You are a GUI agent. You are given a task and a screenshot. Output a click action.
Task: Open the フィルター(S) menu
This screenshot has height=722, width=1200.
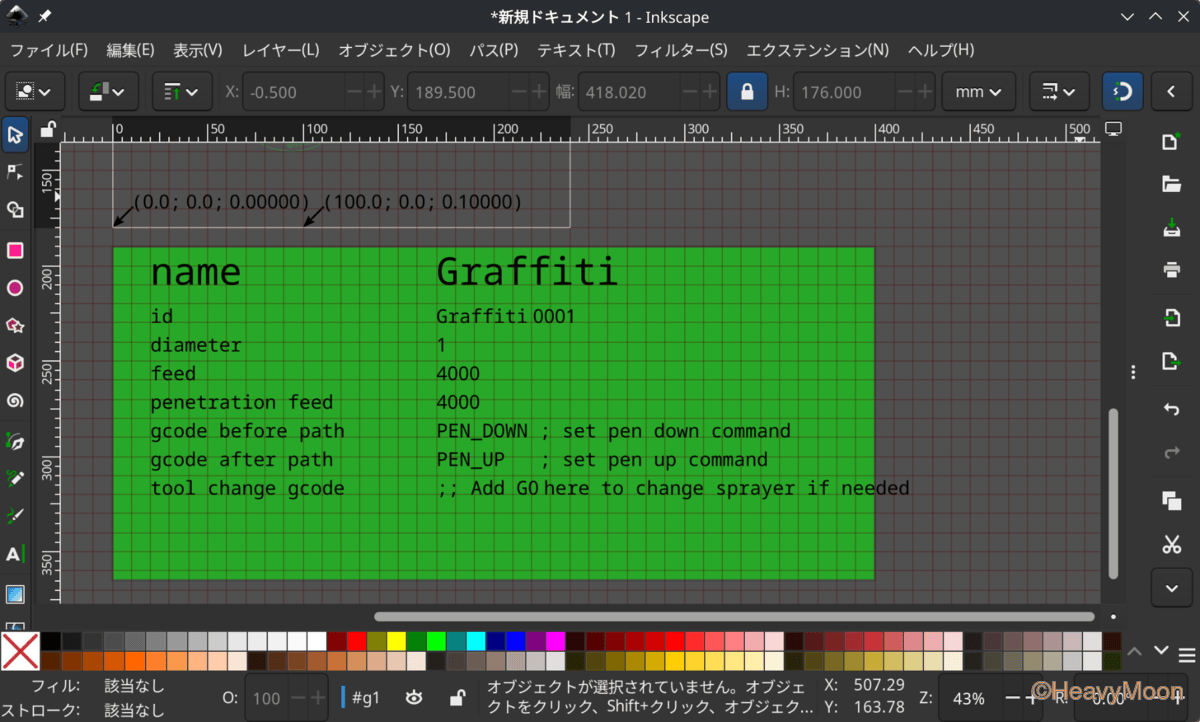point(680,50)
